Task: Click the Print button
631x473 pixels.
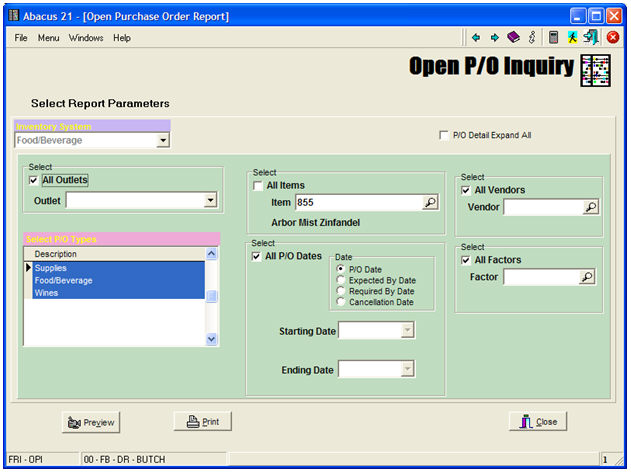Action: [202, 422]
